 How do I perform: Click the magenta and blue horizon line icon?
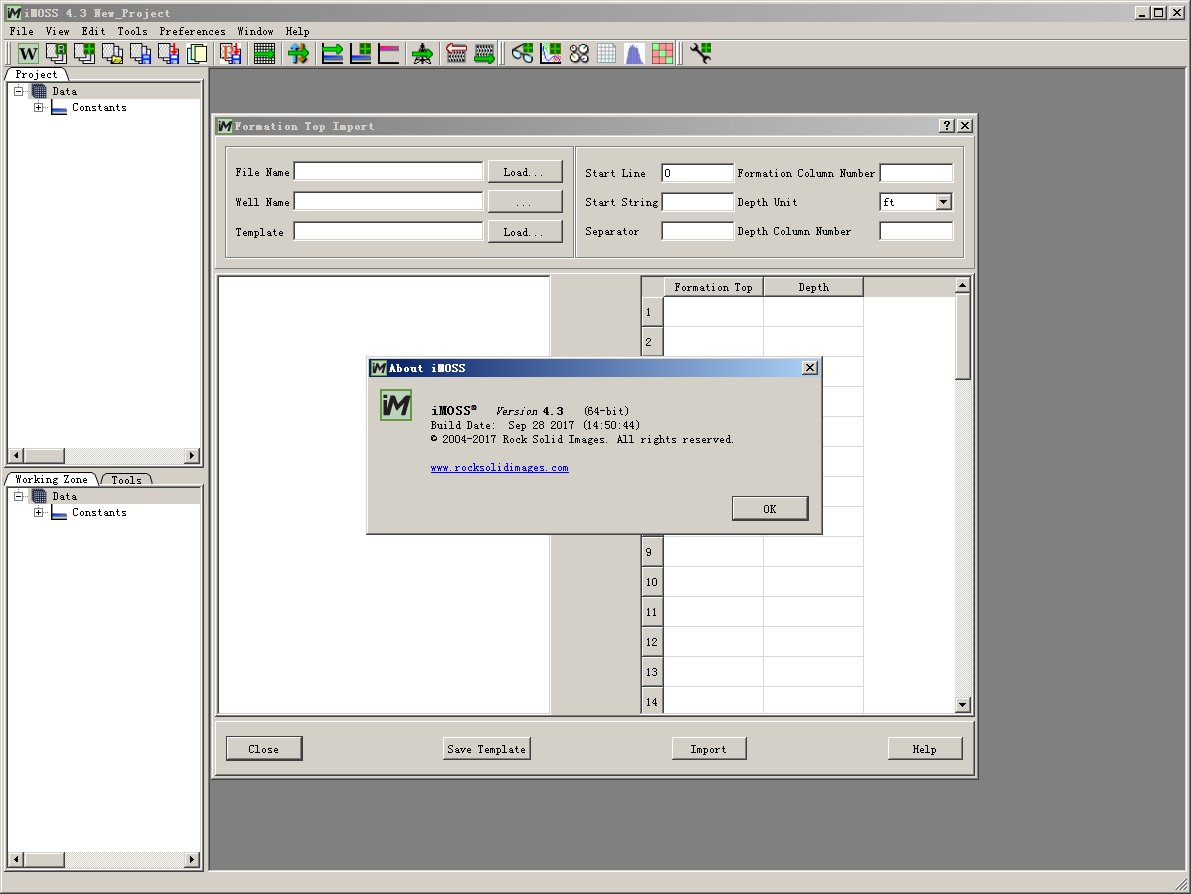click(x=388, y=53)
